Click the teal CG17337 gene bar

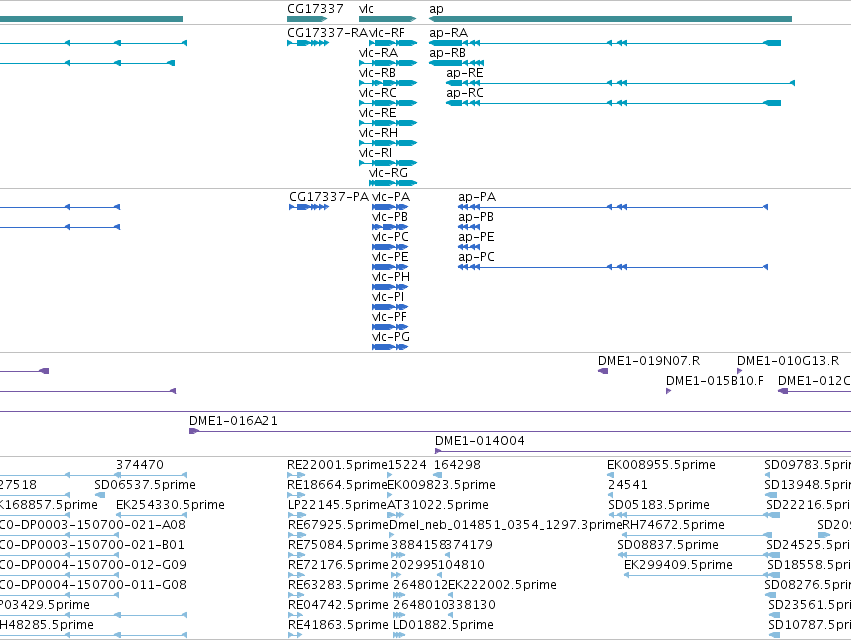(x=307, y=19)
